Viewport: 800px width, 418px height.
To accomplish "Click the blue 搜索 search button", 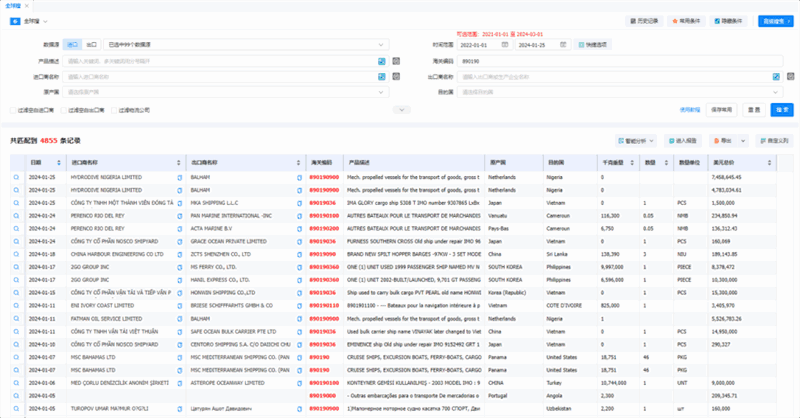I will [x=781, y=110].
